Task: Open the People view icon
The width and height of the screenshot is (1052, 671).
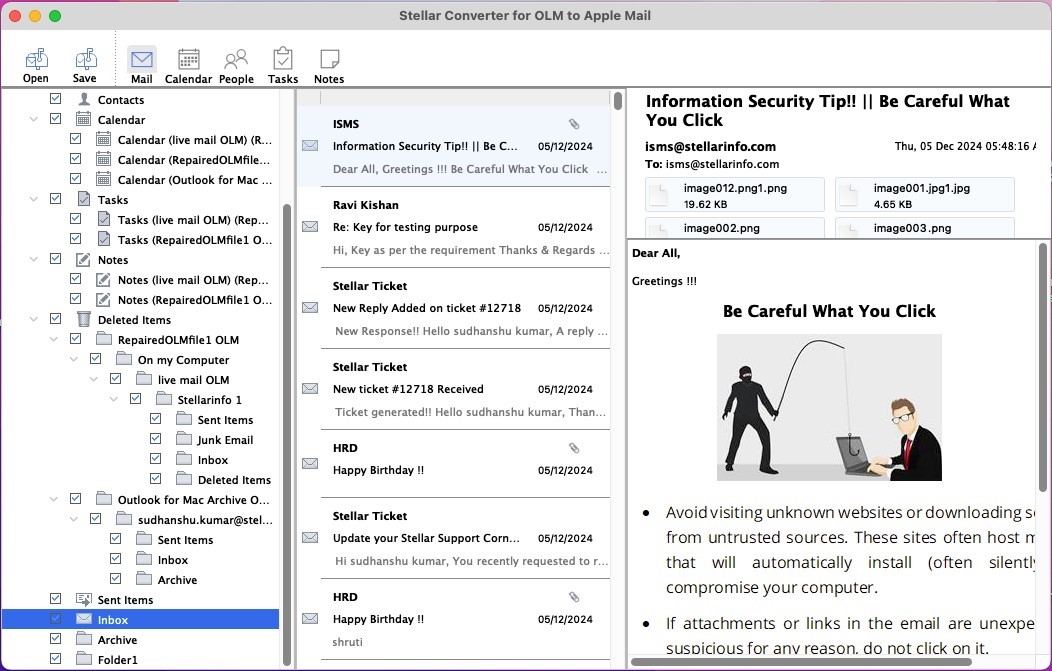Action: 236,64
